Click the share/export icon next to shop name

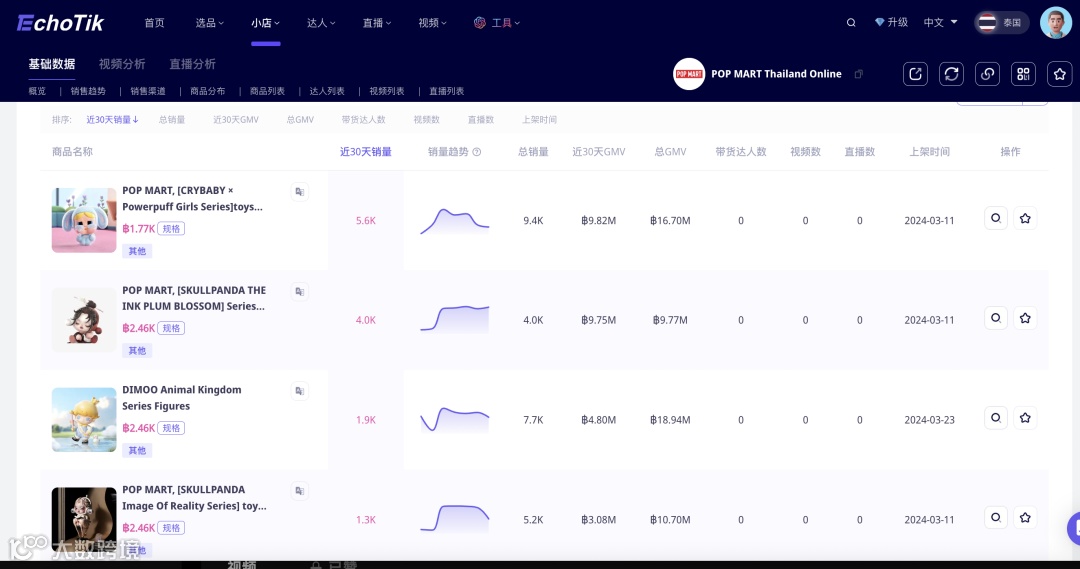(x=915, y=74)
